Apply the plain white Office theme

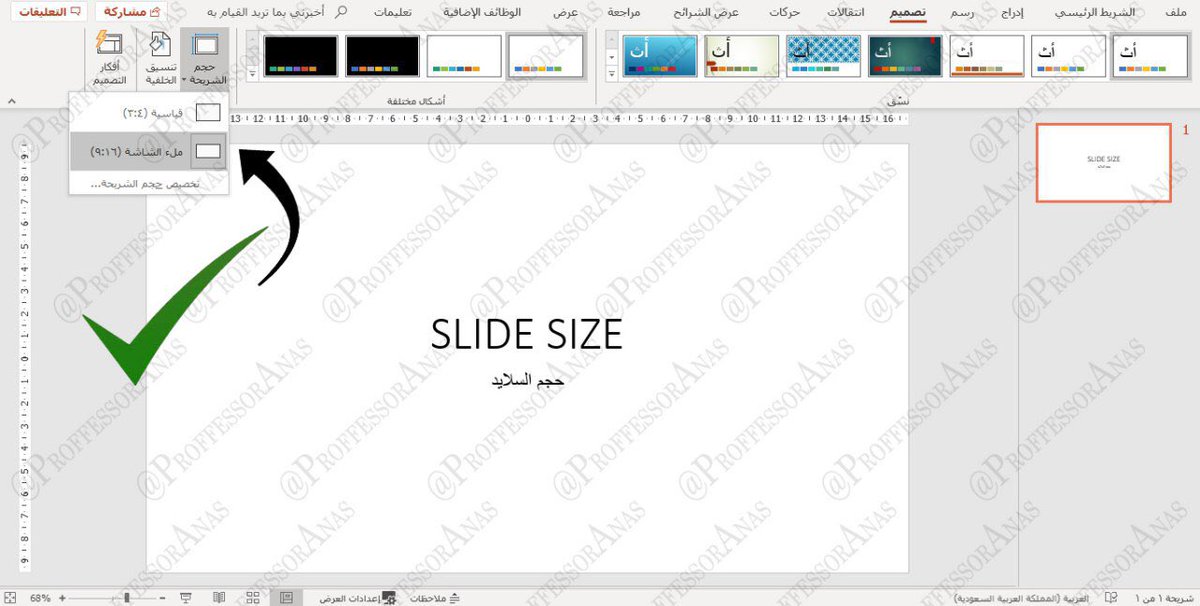point(1151,56)
